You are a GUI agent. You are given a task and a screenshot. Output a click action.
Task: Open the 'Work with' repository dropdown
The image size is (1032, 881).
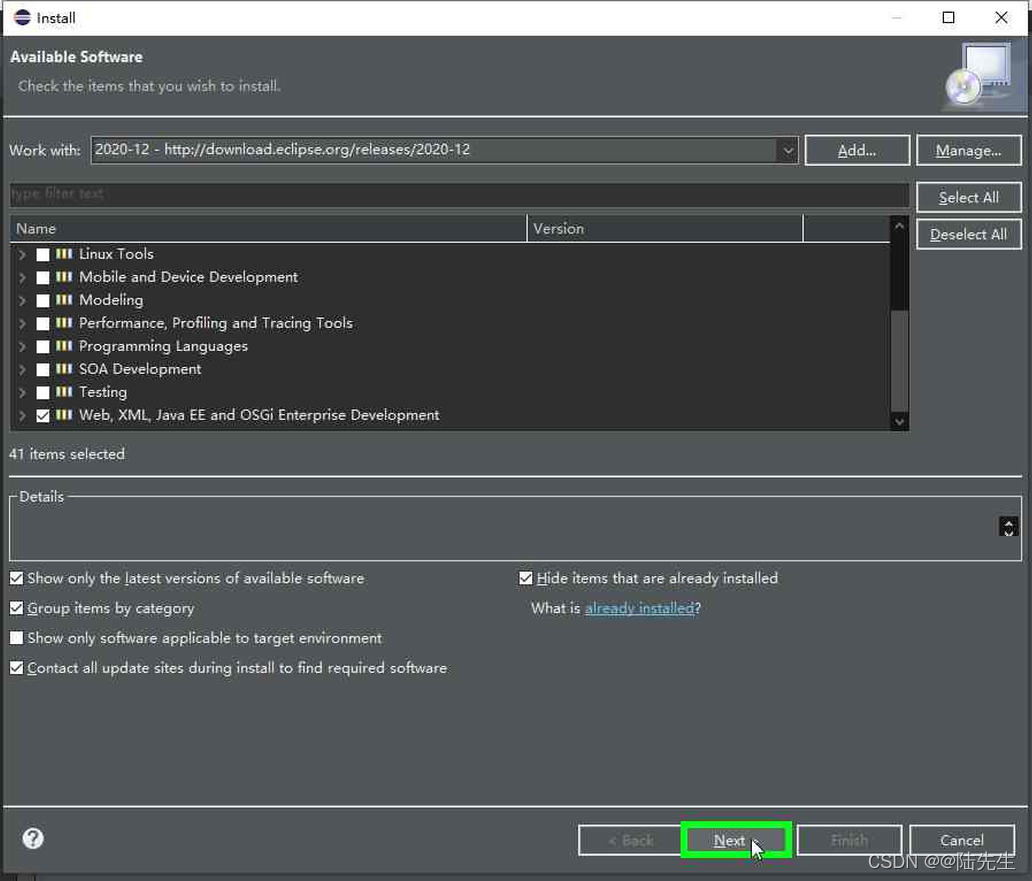tap(789, 149)
